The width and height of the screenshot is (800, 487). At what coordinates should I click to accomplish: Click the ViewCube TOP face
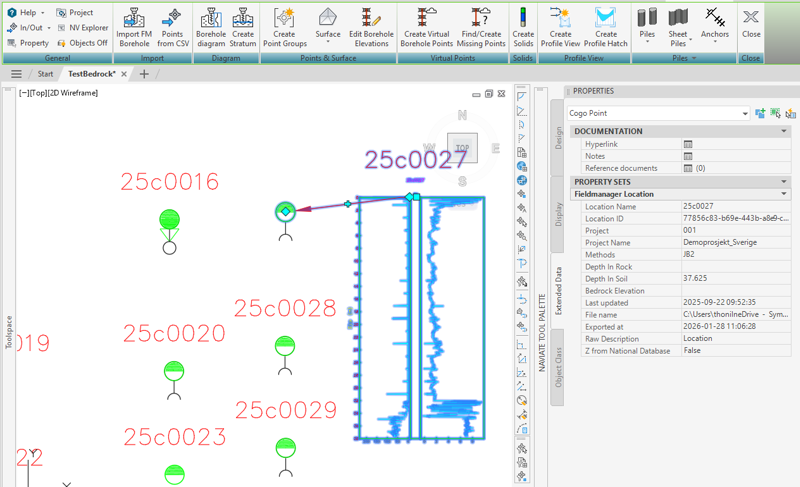[x=461, y=148]
